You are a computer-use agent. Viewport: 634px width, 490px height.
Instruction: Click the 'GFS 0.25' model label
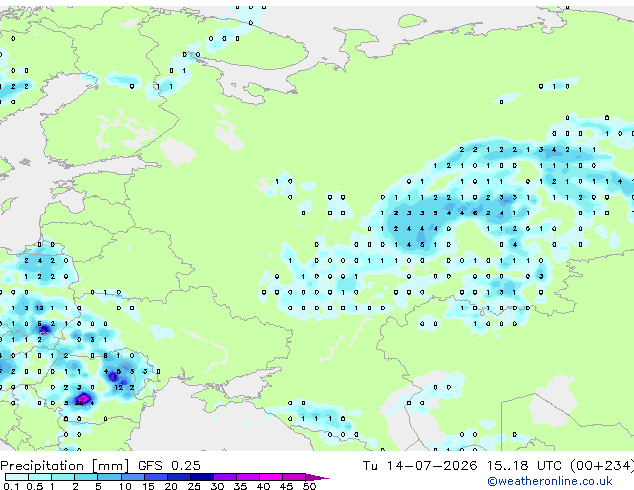click(x=169, y=466)
